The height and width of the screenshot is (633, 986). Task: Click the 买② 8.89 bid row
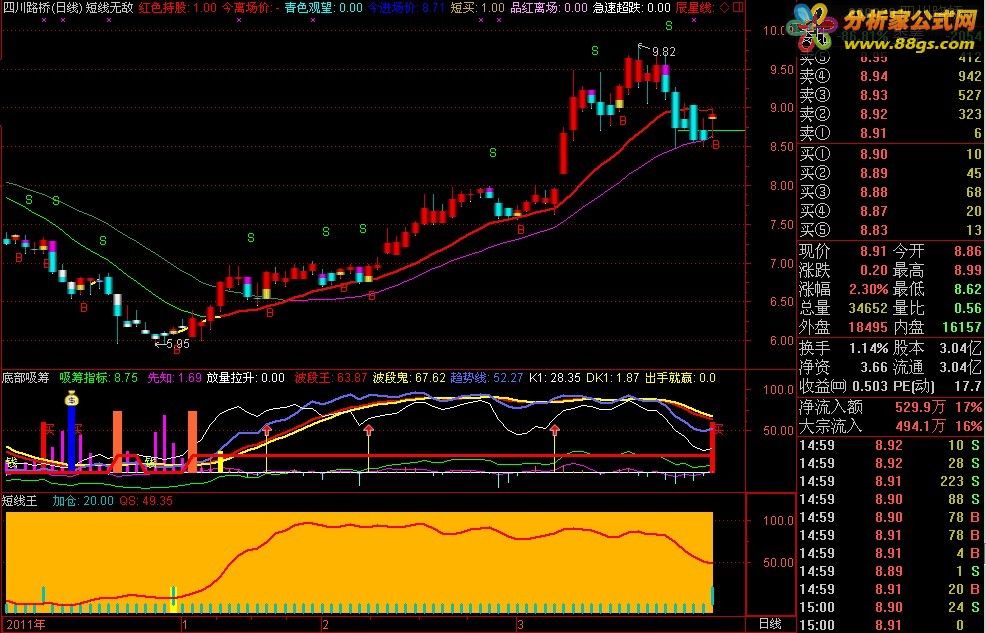[x=890, y=173]
